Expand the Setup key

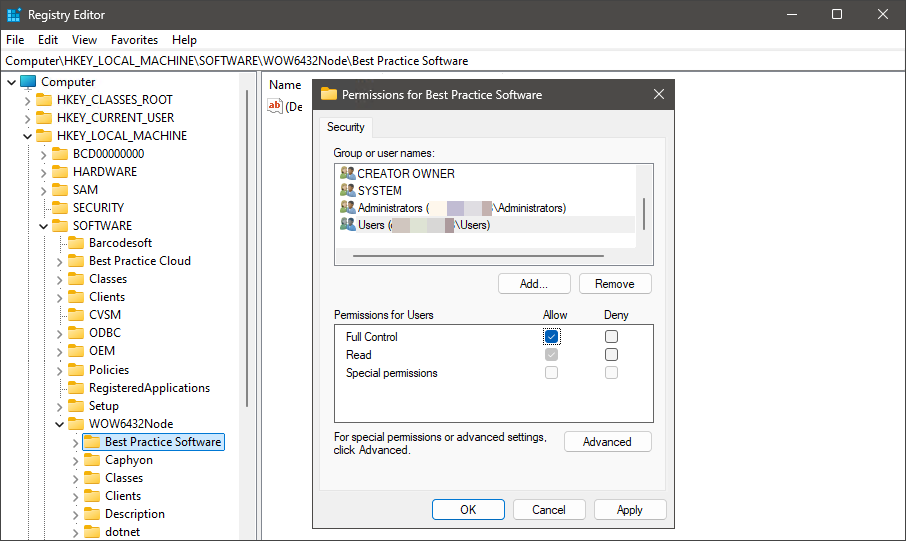[x=60, y=407]
